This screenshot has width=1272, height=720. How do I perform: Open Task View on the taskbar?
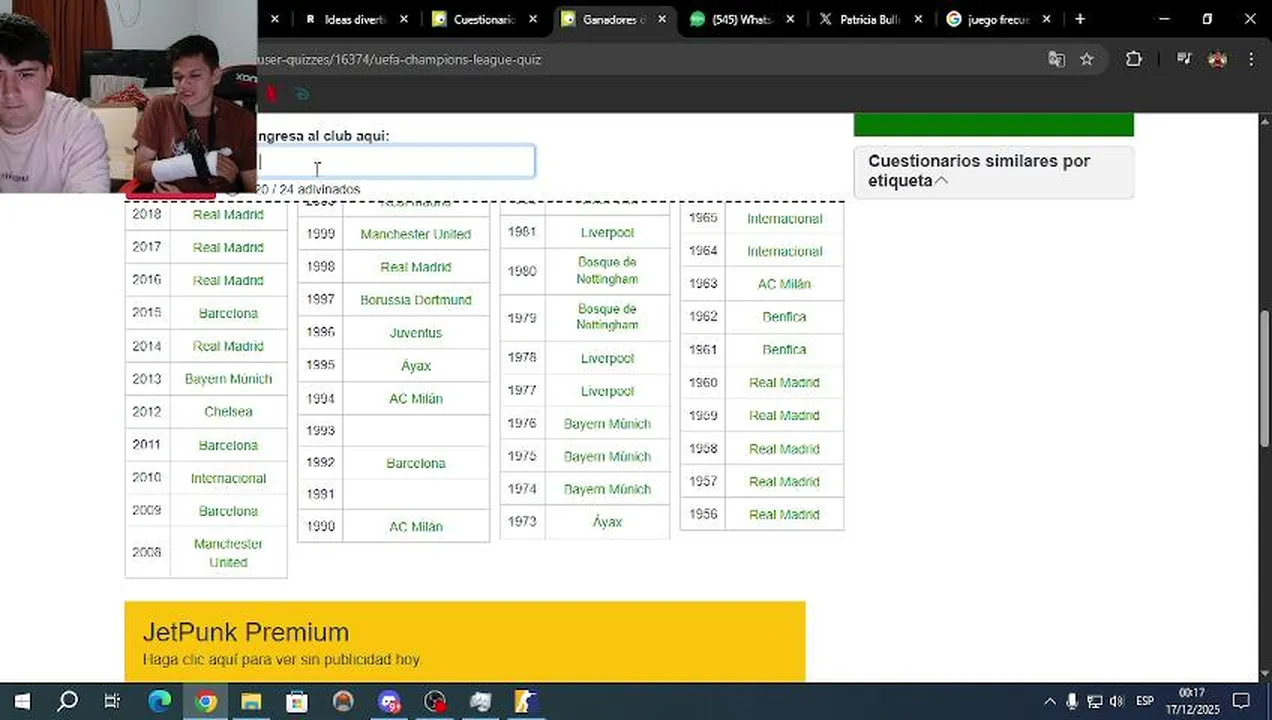[x=112, y=701]
